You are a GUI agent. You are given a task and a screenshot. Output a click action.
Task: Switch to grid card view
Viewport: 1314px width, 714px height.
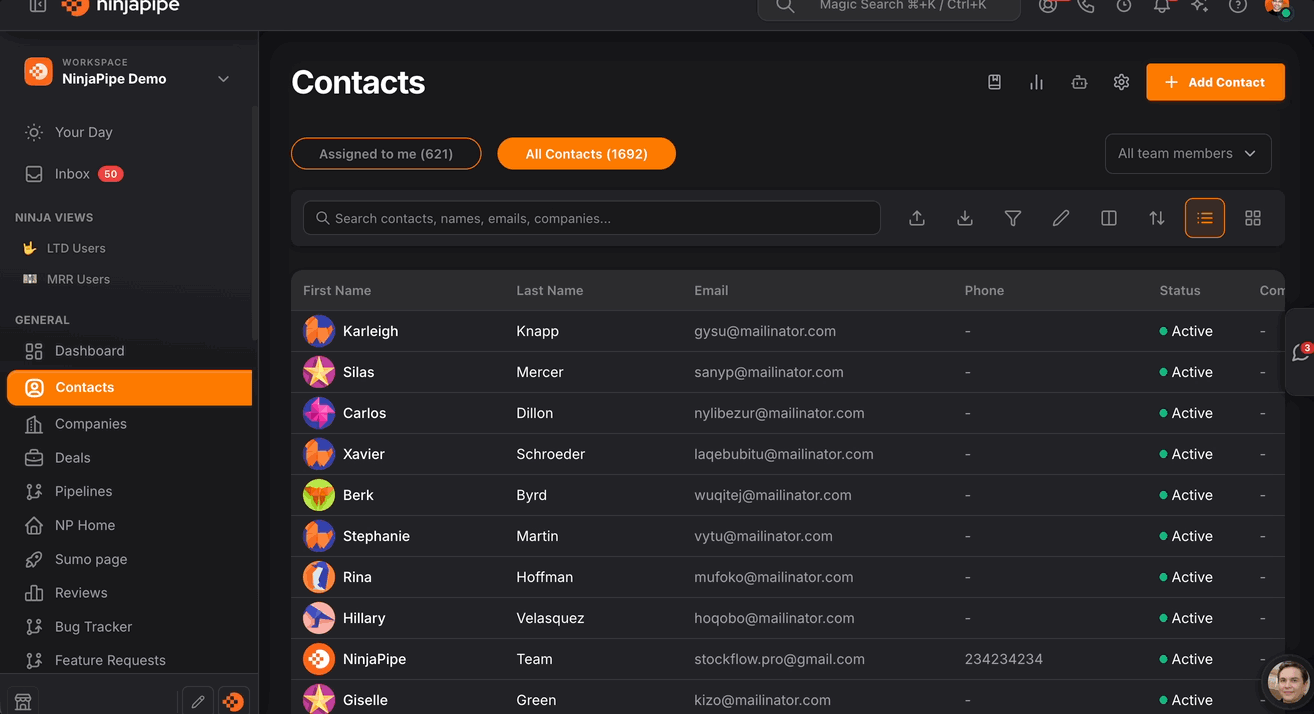pos(1253,218)
